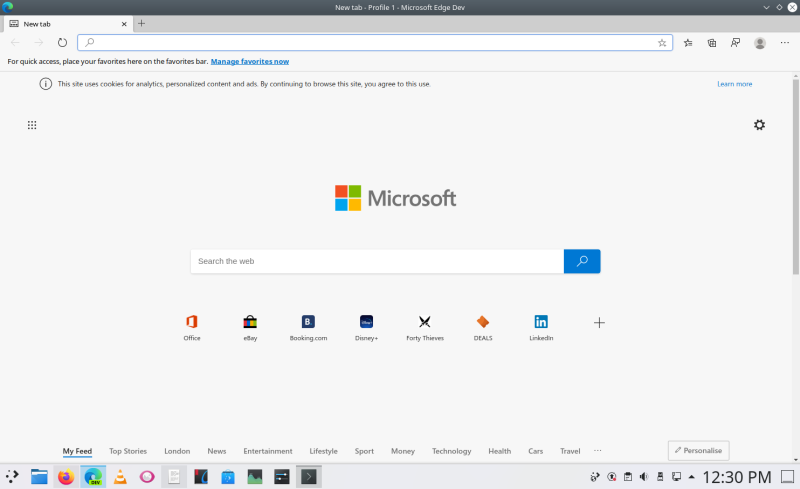Open page settings gear icon
This screenshot has height=489, width=800.
(x=759, y=125)
